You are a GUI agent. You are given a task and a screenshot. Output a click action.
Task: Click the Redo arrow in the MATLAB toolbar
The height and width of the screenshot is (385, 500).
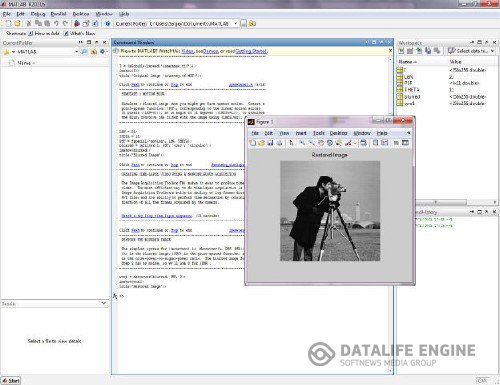point(65,24)
